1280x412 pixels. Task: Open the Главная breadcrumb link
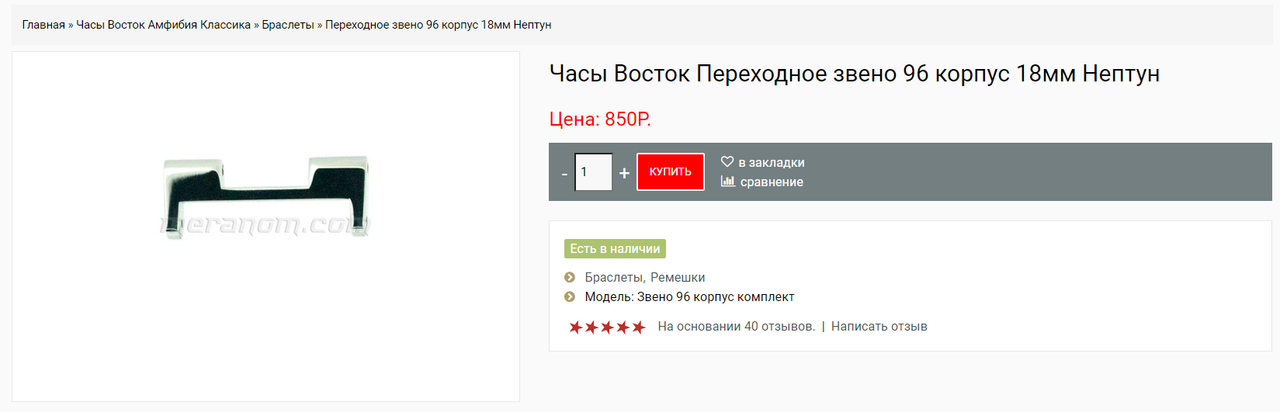tap(43, 23)
